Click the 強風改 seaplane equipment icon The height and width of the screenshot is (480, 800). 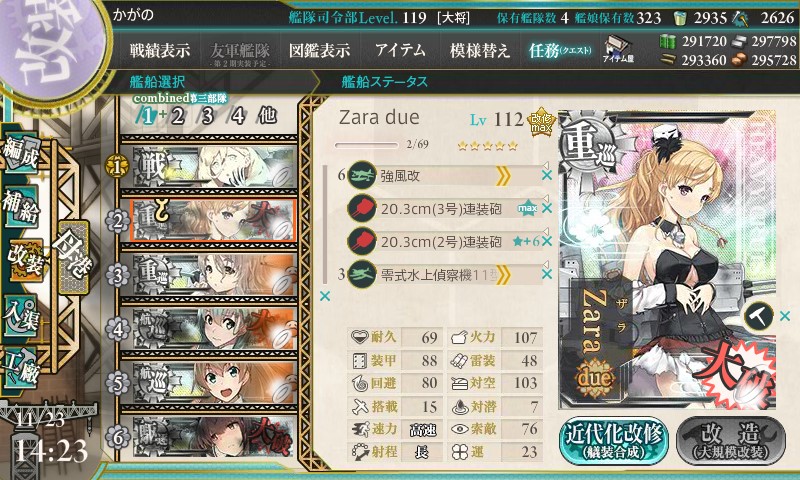361,175
